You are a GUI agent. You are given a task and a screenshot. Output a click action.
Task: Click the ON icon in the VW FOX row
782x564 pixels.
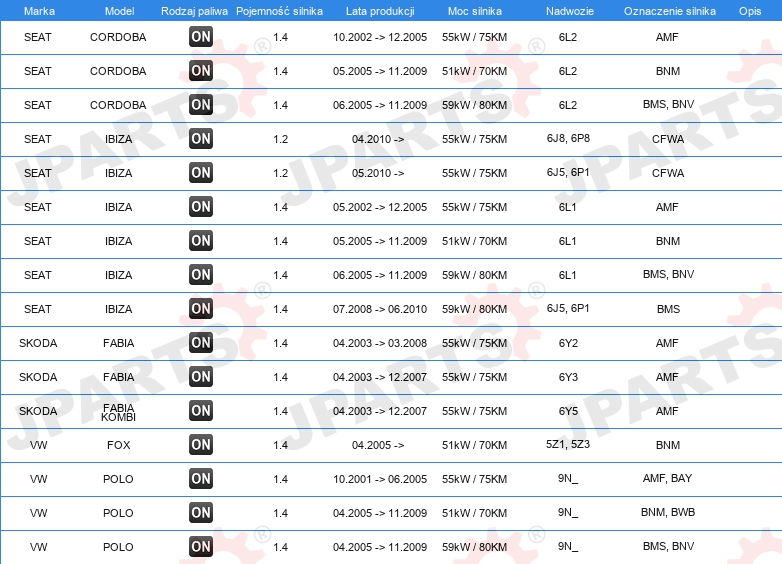(201, 444)
